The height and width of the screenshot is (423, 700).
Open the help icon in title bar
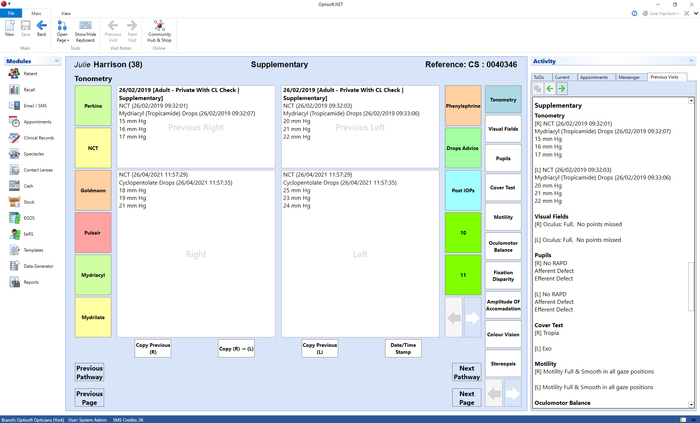(x=634, y=13)
